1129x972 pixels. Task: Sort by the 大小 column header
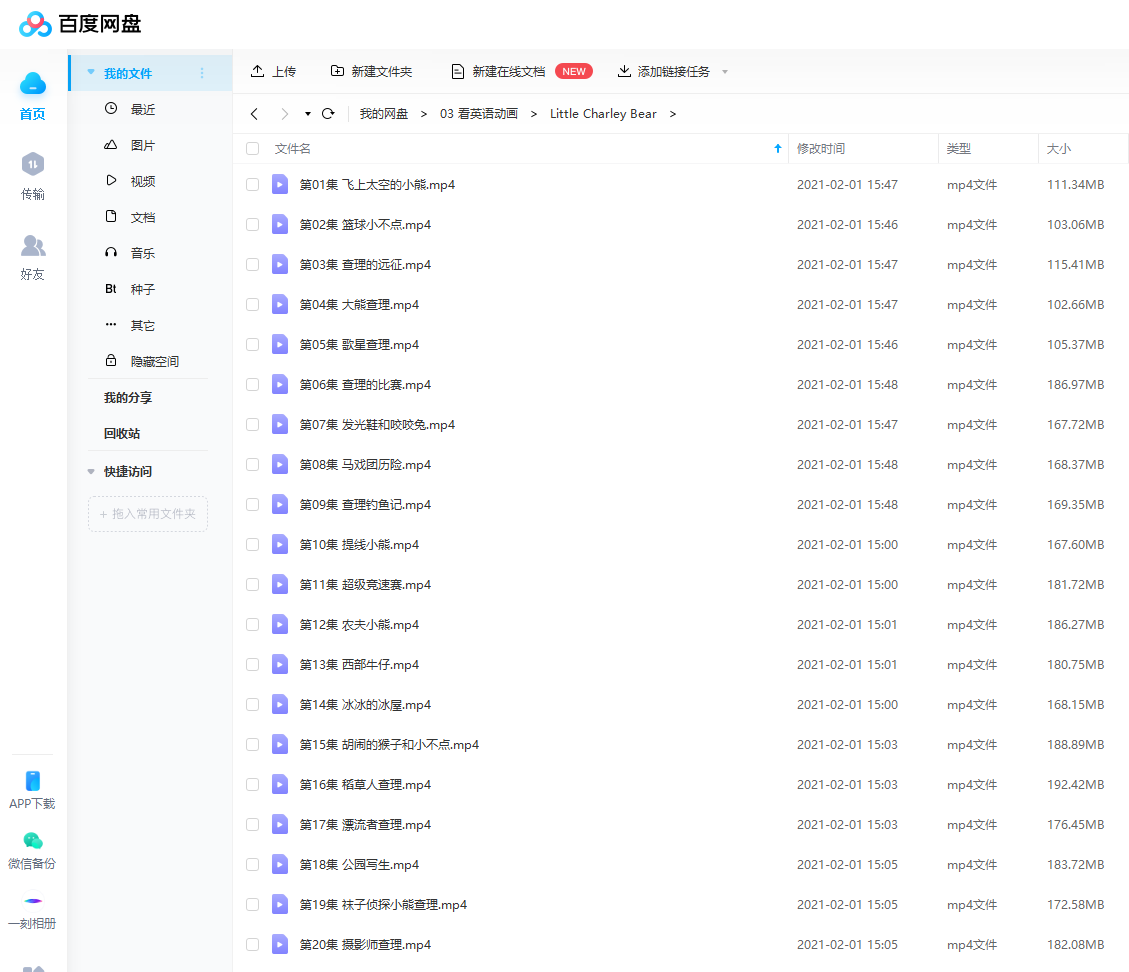pos(1058,149)
